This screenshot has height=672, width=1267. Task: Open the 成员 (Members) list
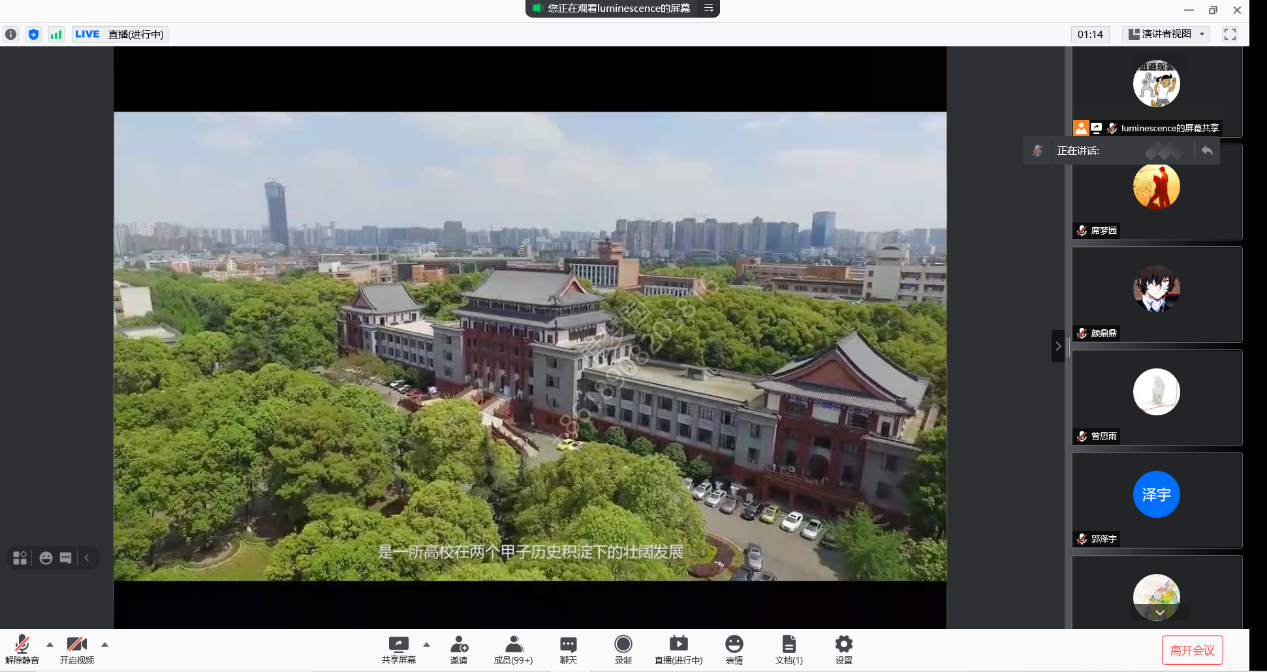point(513,648)
